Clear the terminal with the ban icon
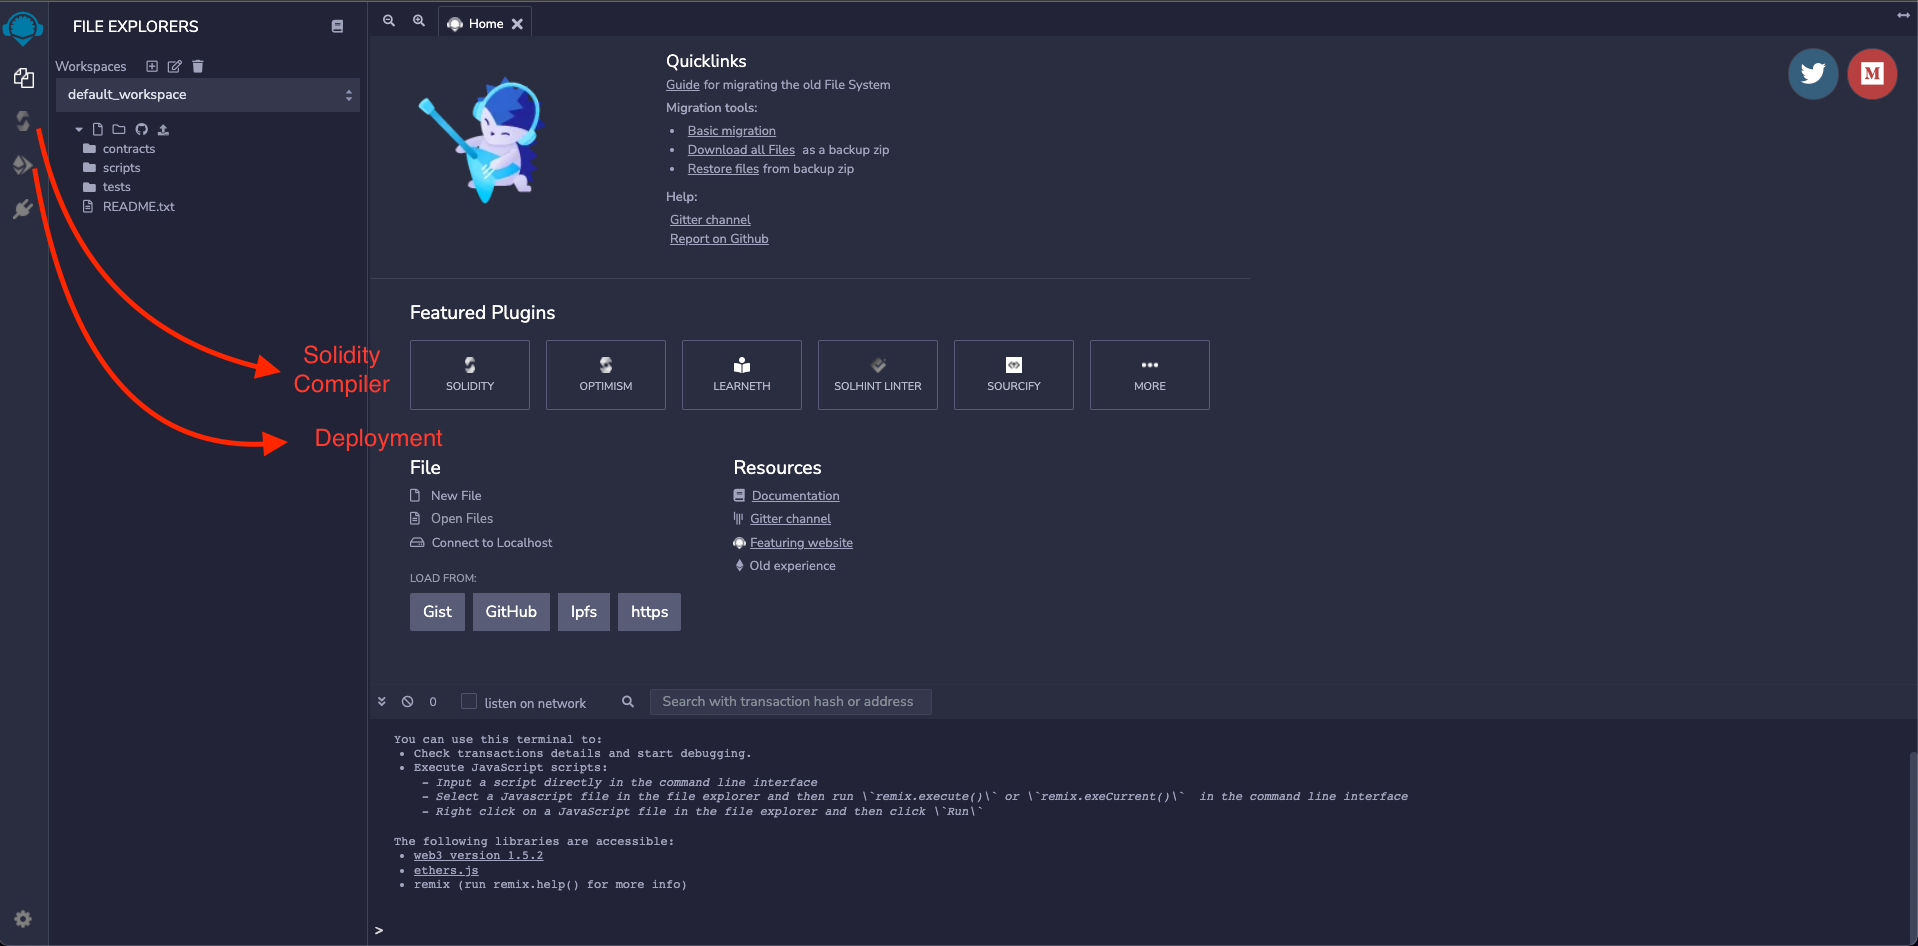The image size is (1918, 946). click(408, 702)
